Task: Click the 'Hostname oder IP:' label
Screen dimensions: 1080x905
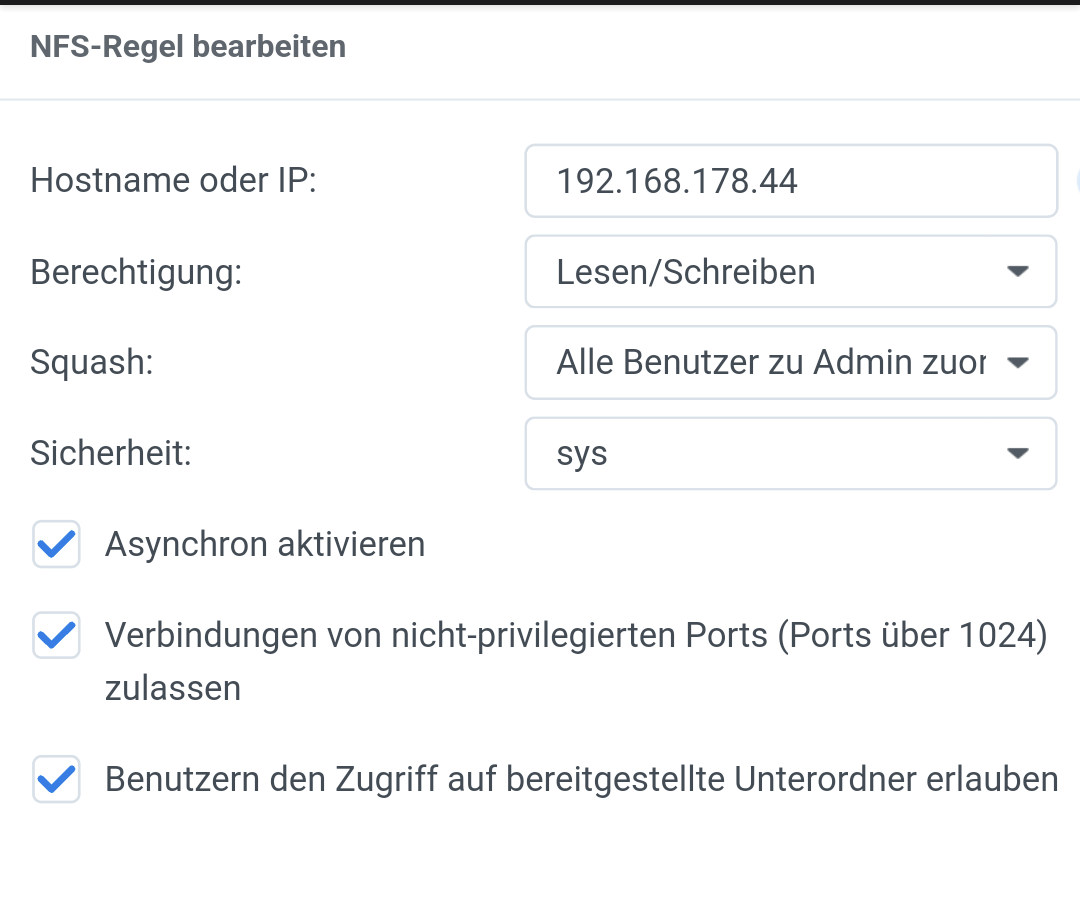Action: [x=174, y=180]
